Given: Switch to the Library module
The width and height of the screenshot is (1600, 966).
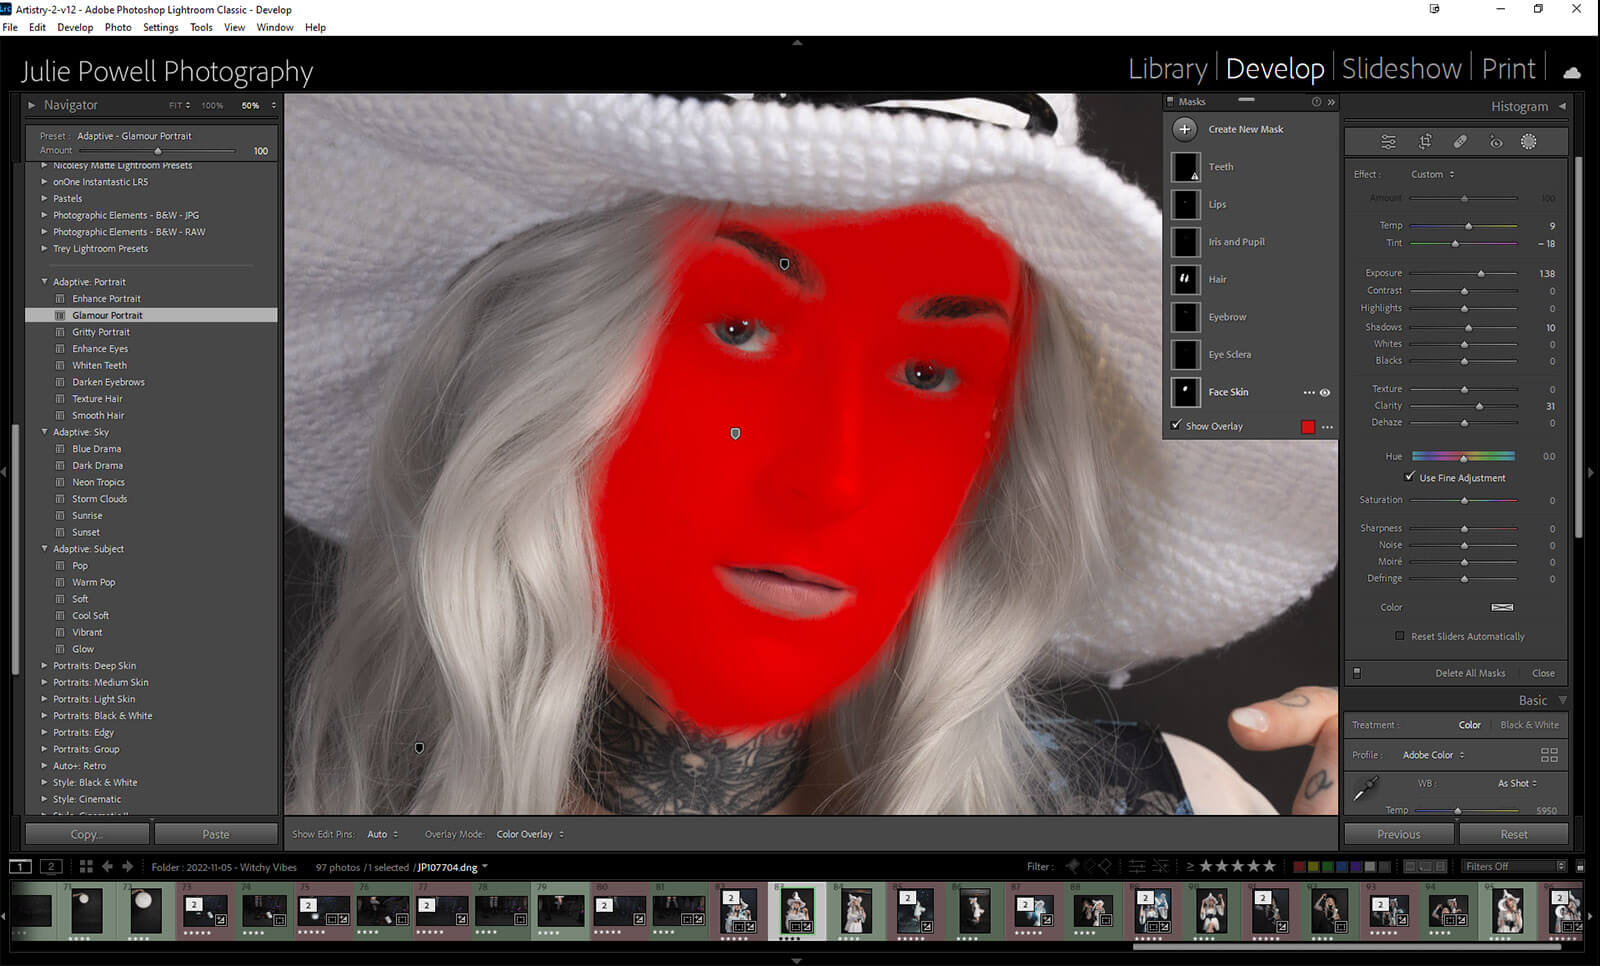Looking at the screenshot, I should click(x=1167, y=69).
